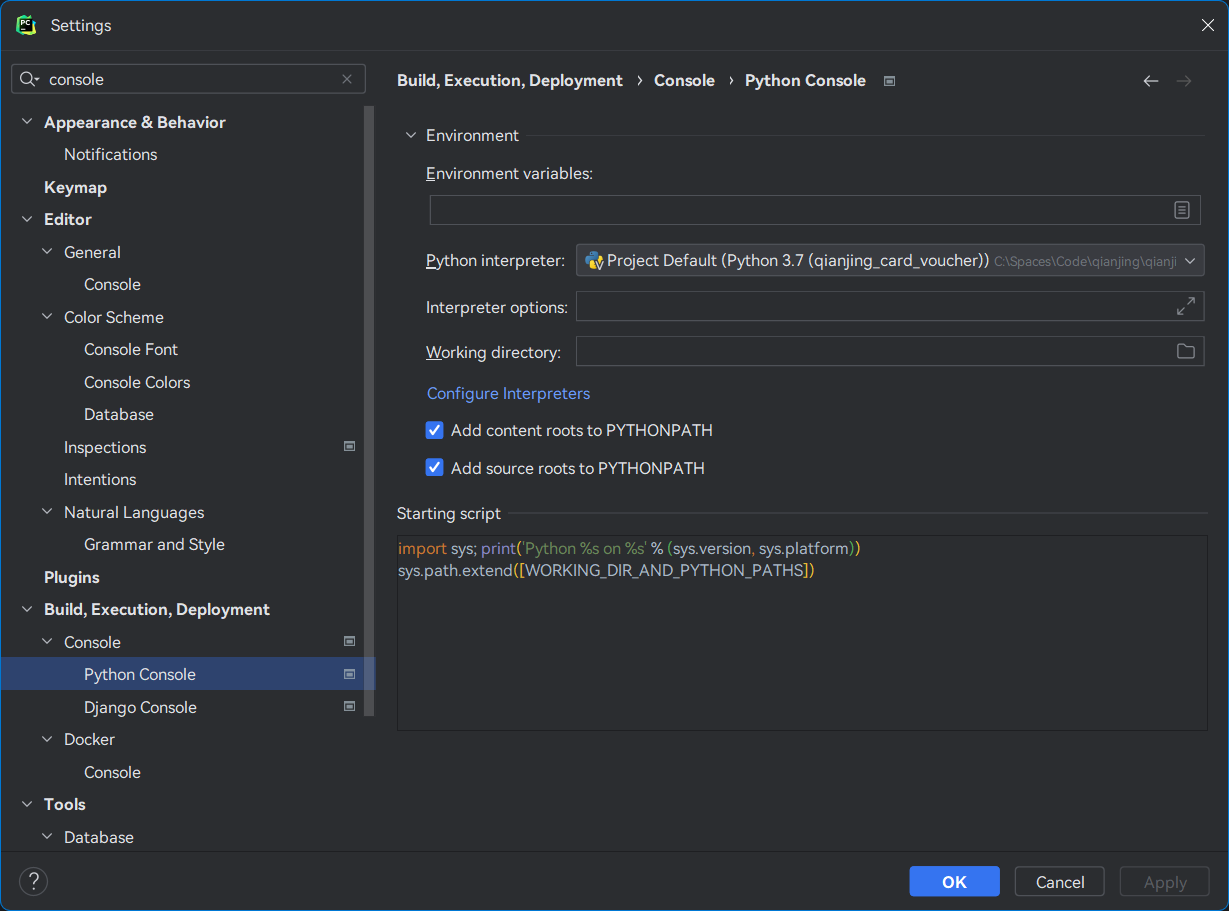Select Database under Color Scheme

[x=119, y=414]
